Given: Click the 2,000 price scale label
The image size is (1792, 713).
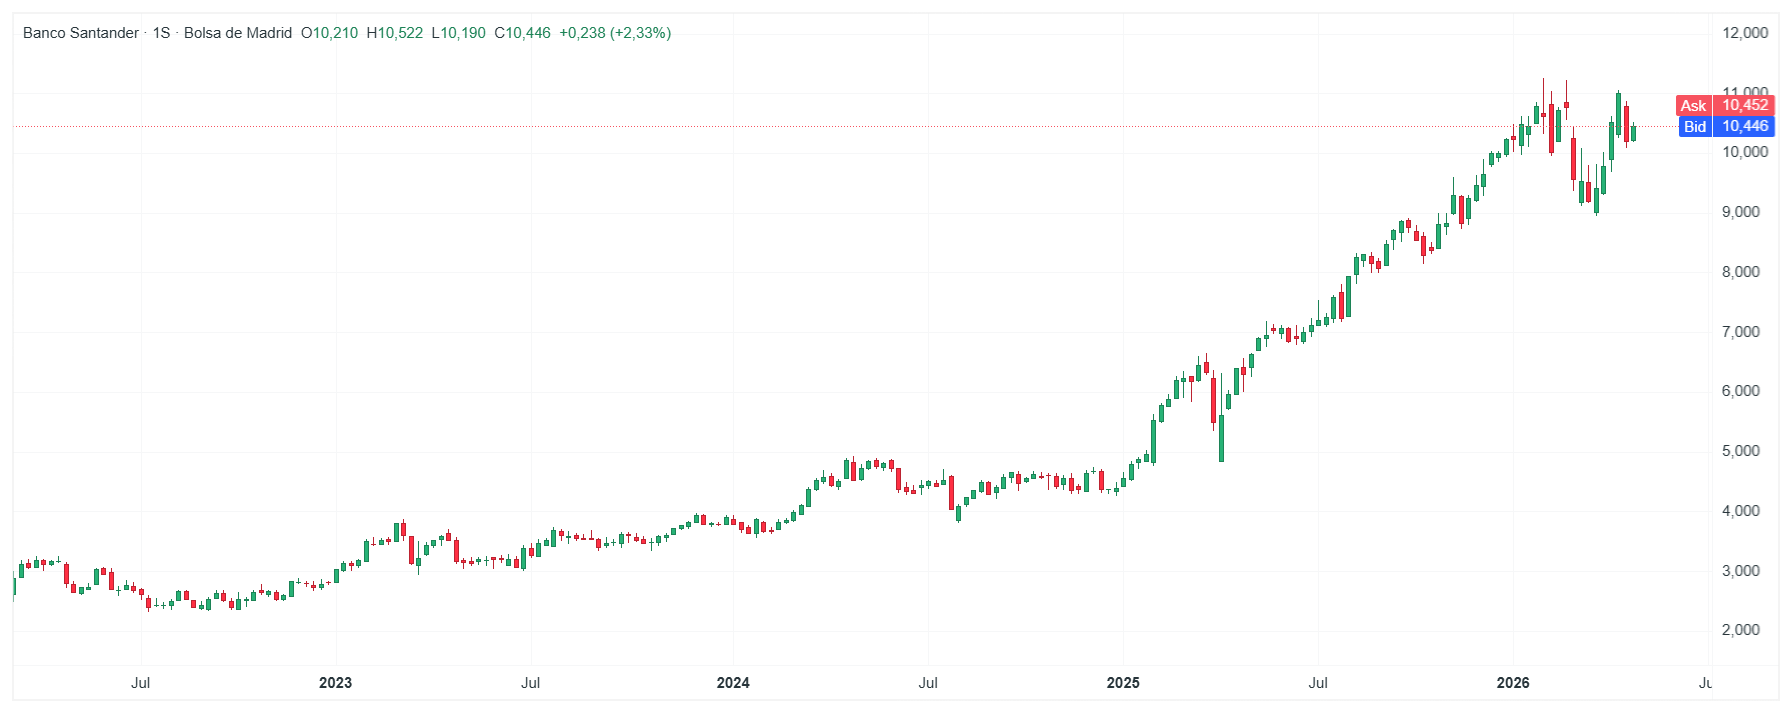Looking at the screenshot, I should pos(1741,630).
